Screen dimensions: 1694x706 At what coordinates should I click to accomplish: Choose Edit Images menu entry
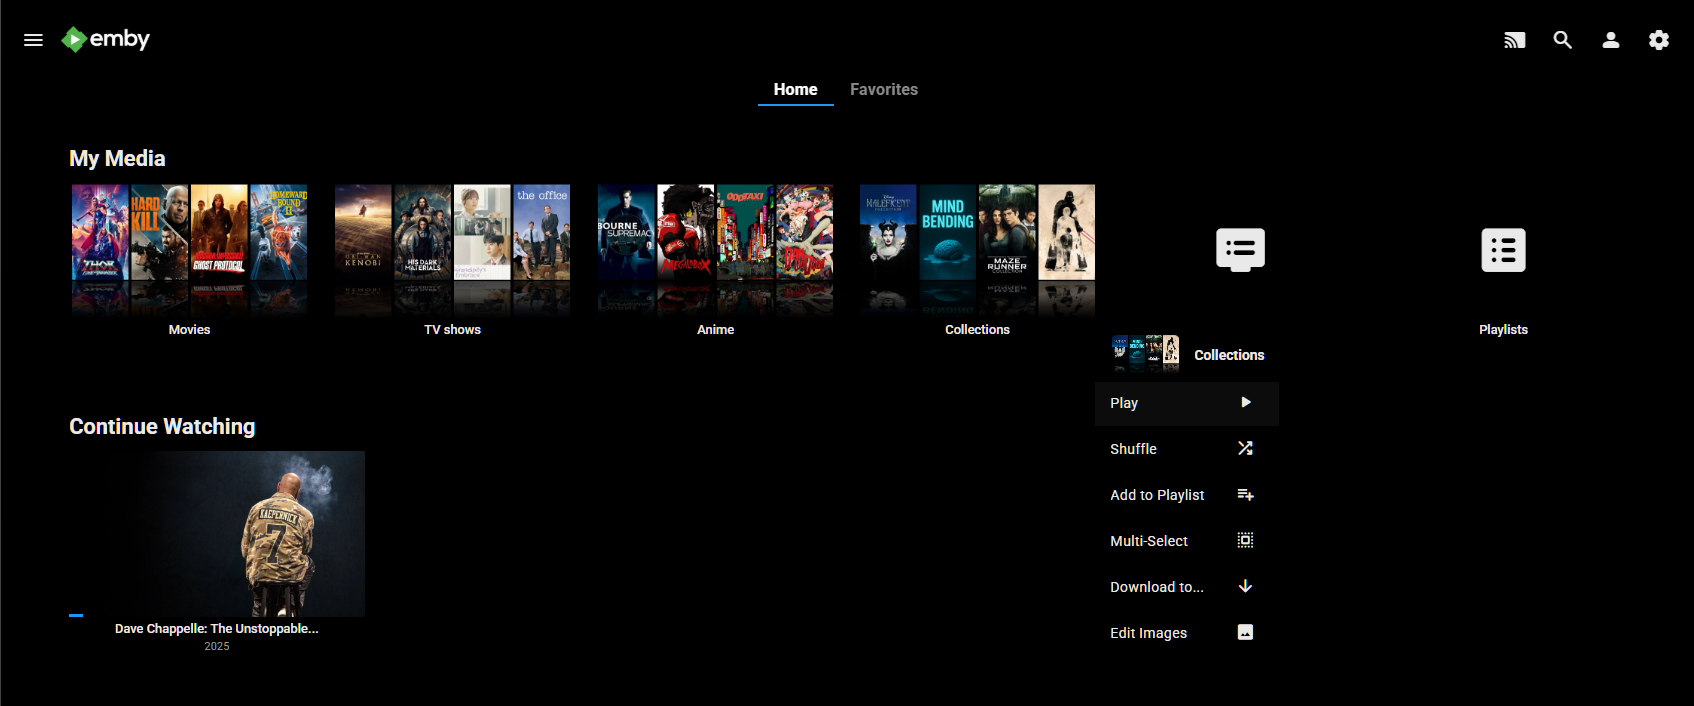[1187, 633]
